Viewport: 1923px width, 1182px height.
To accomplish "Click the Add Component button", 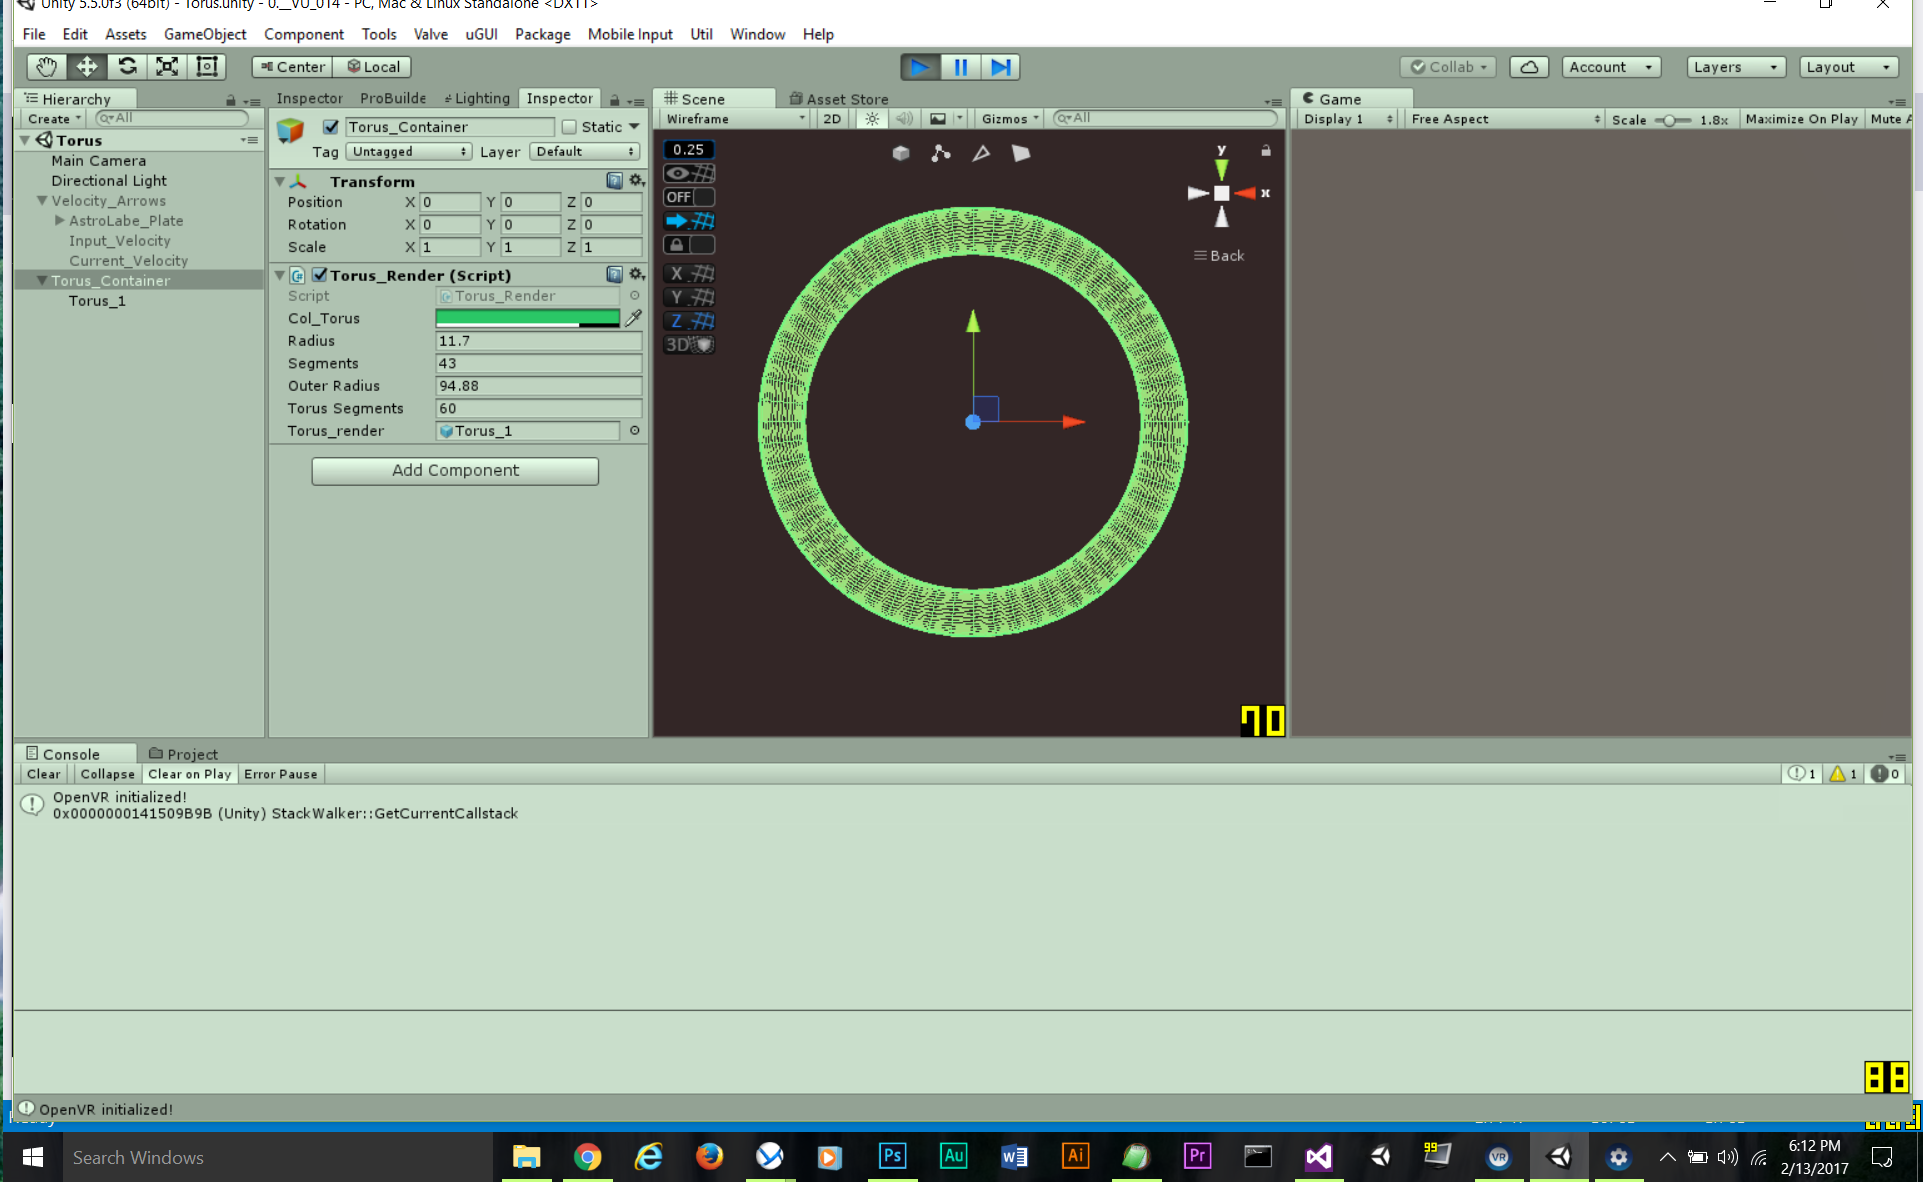I will click(455, 470).
